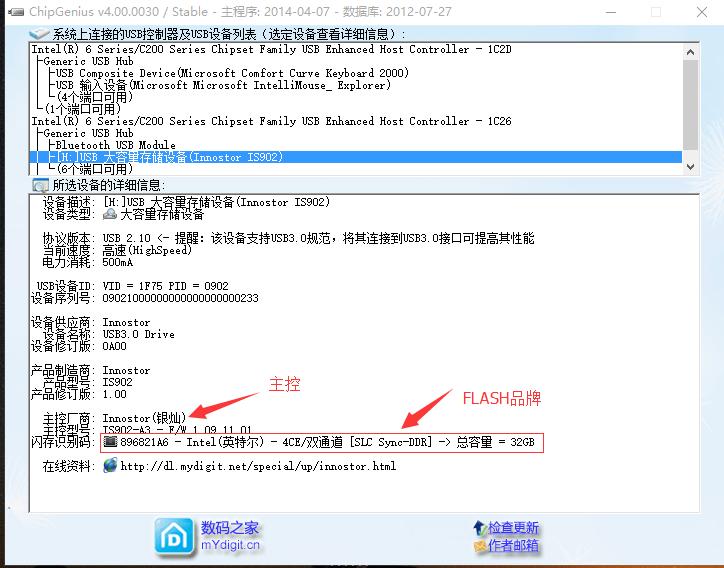Click the current speed value 高速(HighSpeed)
This screenshot has height=568, width=724.
[x=147, y=250]
